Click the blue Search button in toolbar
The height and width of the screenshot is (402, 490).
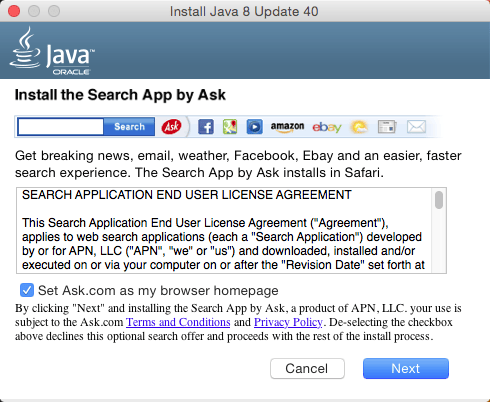pyautogui.click(x=129, y=127)
